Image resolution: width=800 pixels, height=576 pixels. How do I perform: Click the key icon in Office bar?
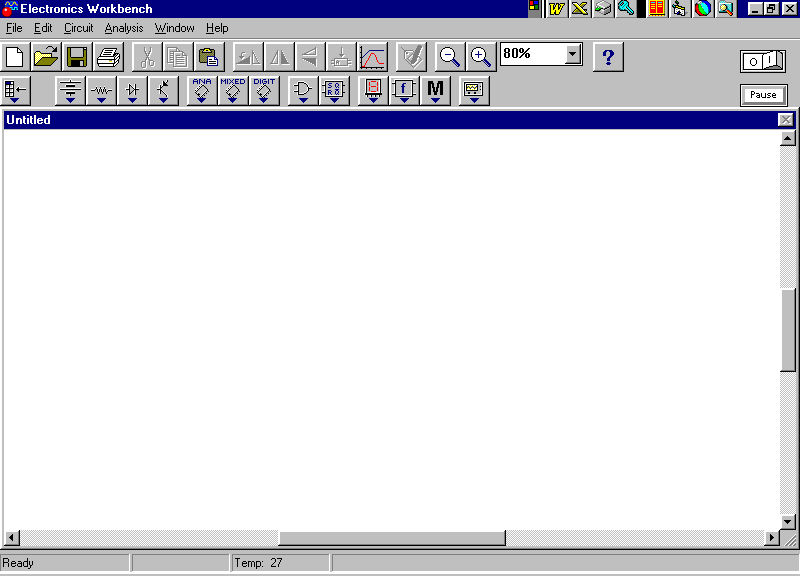click(x=626, y=9)
